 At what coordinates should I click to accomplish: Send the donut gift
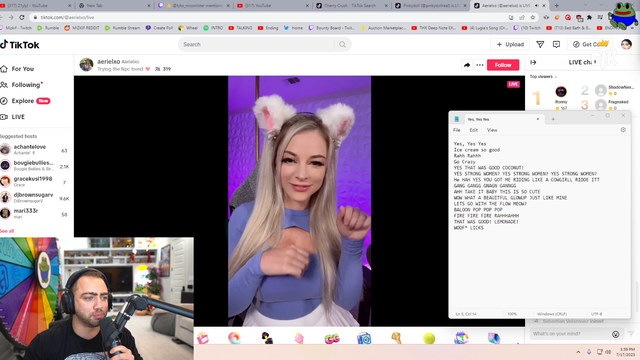point(235,338)
